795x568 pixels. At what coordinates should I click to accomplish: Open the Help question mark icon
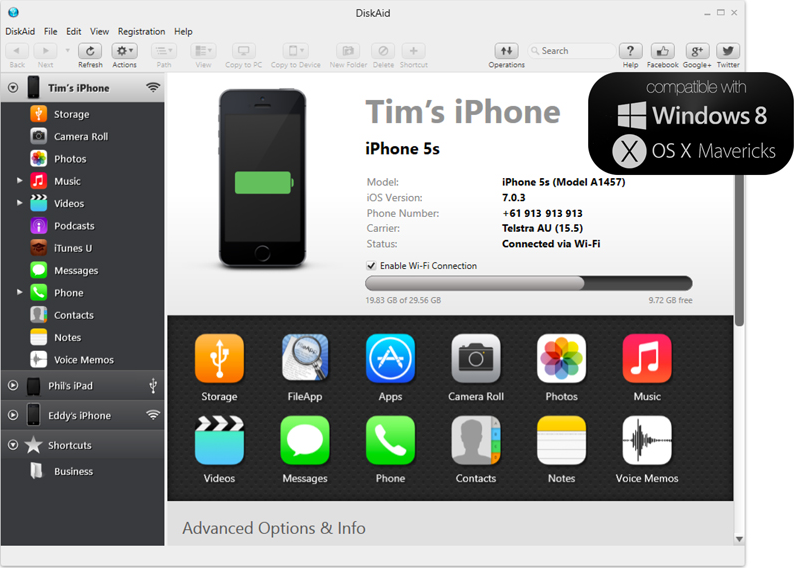point(630,51)
